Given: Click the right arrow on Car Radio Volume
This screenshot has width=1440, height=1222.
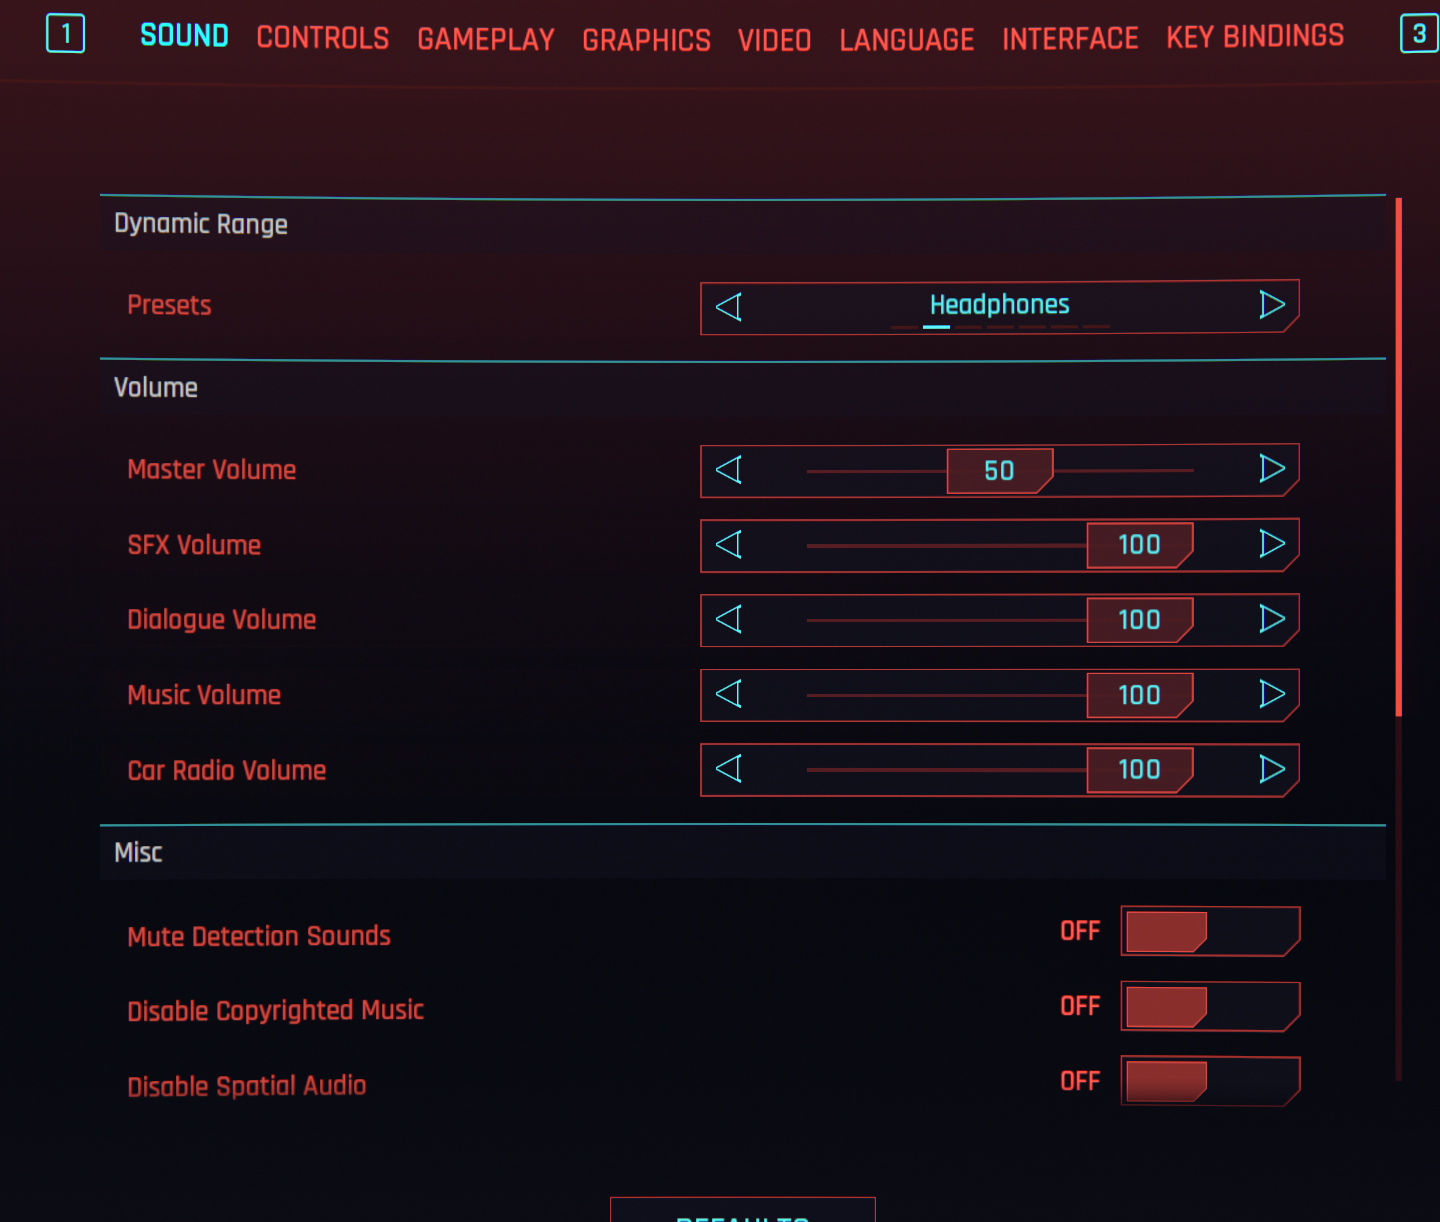Looking at the screenshot, I should pos(1273,770).
